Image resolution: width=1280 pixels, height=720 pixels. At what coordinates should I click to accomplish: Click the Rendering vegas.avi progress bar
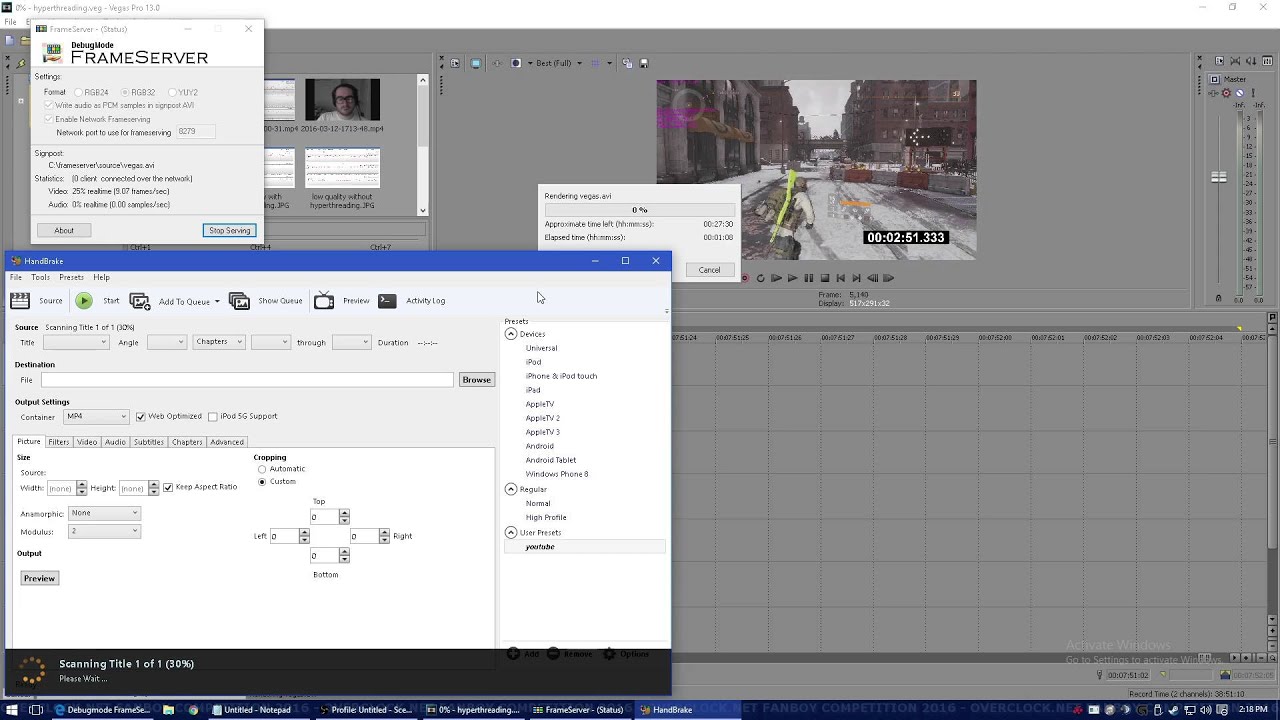click(639, 210)
